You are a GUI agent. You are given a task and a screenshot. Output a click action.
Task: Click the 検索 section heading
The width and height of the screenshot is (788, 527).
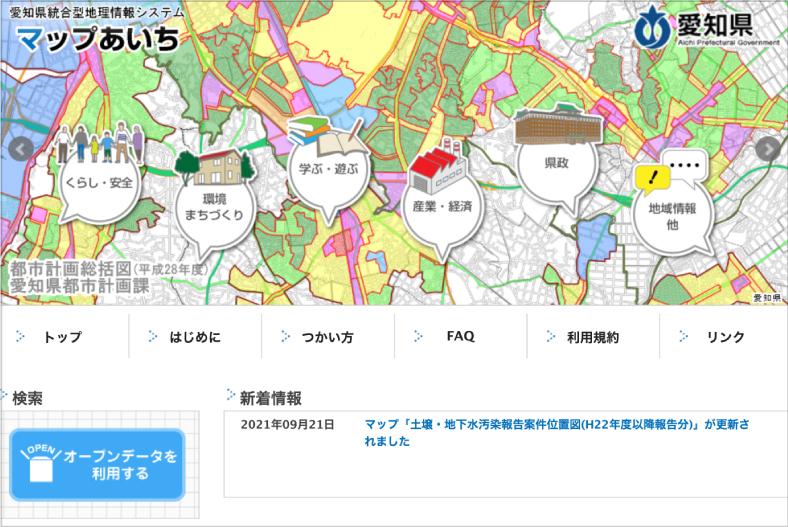(27, 398)
